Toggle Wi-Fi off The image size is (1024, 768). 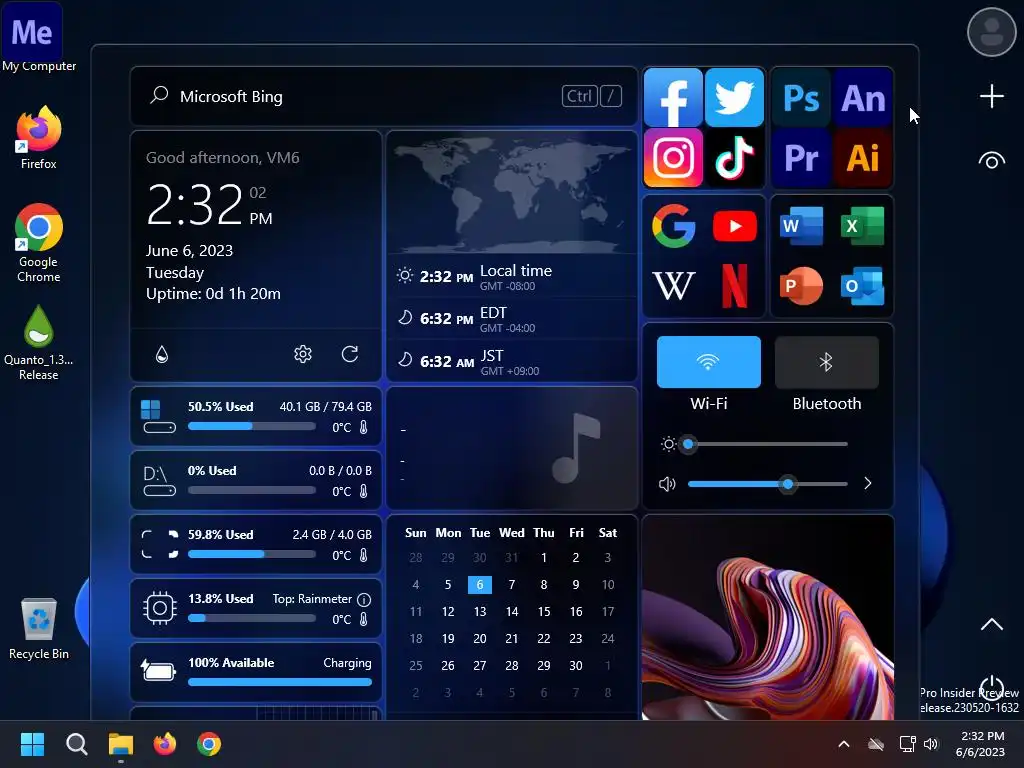click(709, 362)
